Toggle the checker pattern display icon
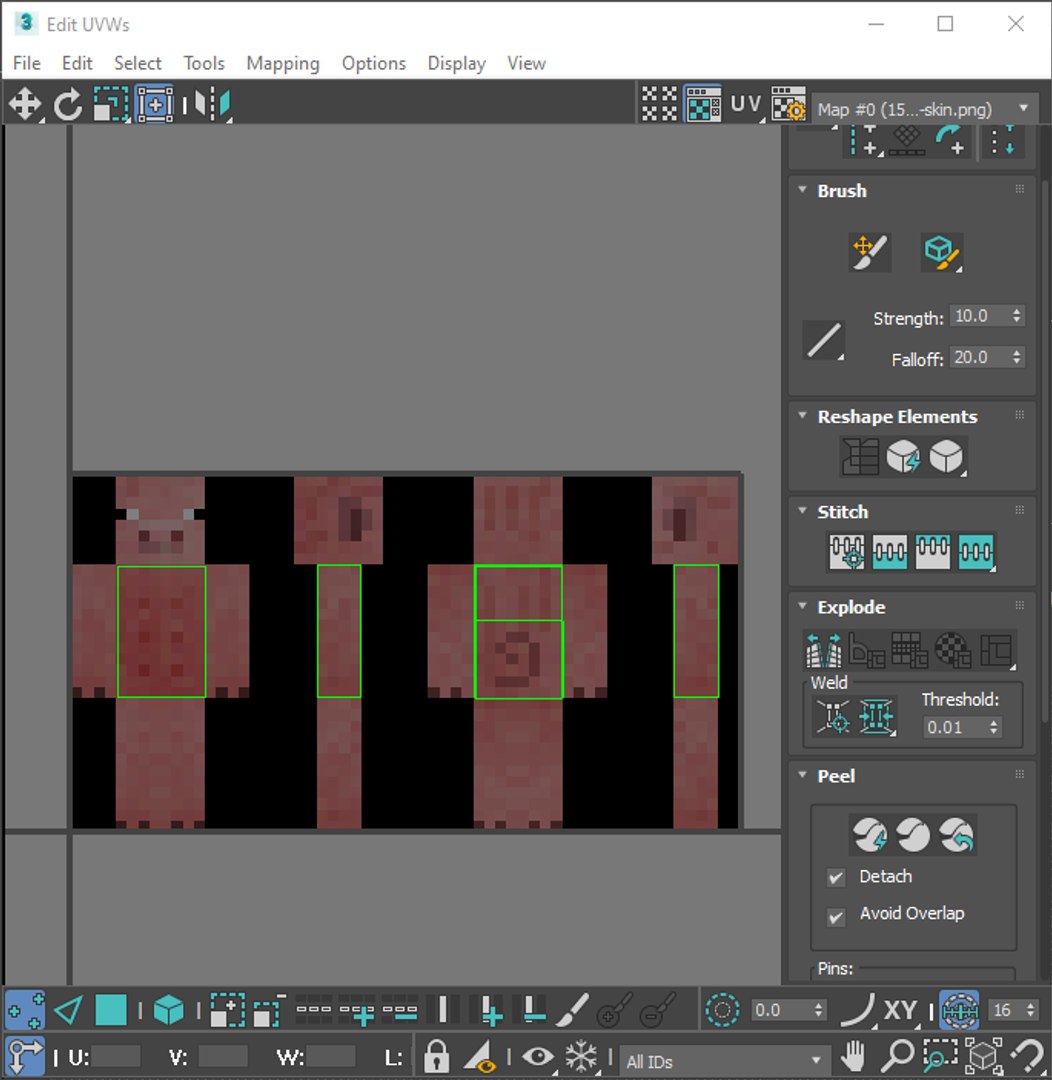1052x1080 pixels. point(659,104)
